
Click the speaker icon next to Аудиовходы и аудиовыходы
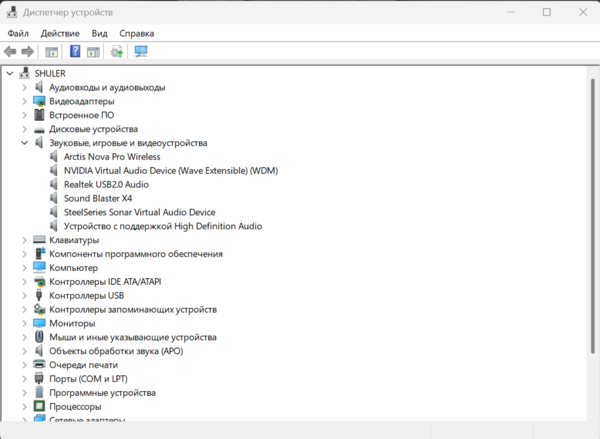pyautogui.click(x=39, y=87)
